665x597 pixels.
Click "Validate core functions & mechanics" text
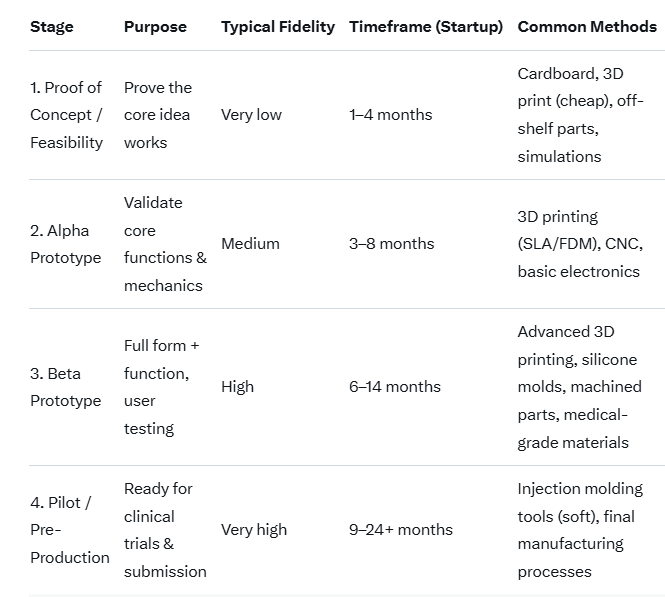pos(165,244)
